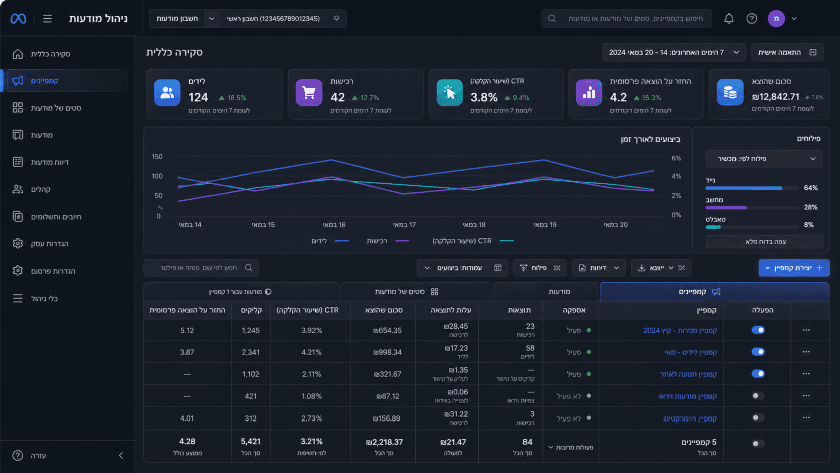Click the התאמה אישית customize button

click(787, 52)
